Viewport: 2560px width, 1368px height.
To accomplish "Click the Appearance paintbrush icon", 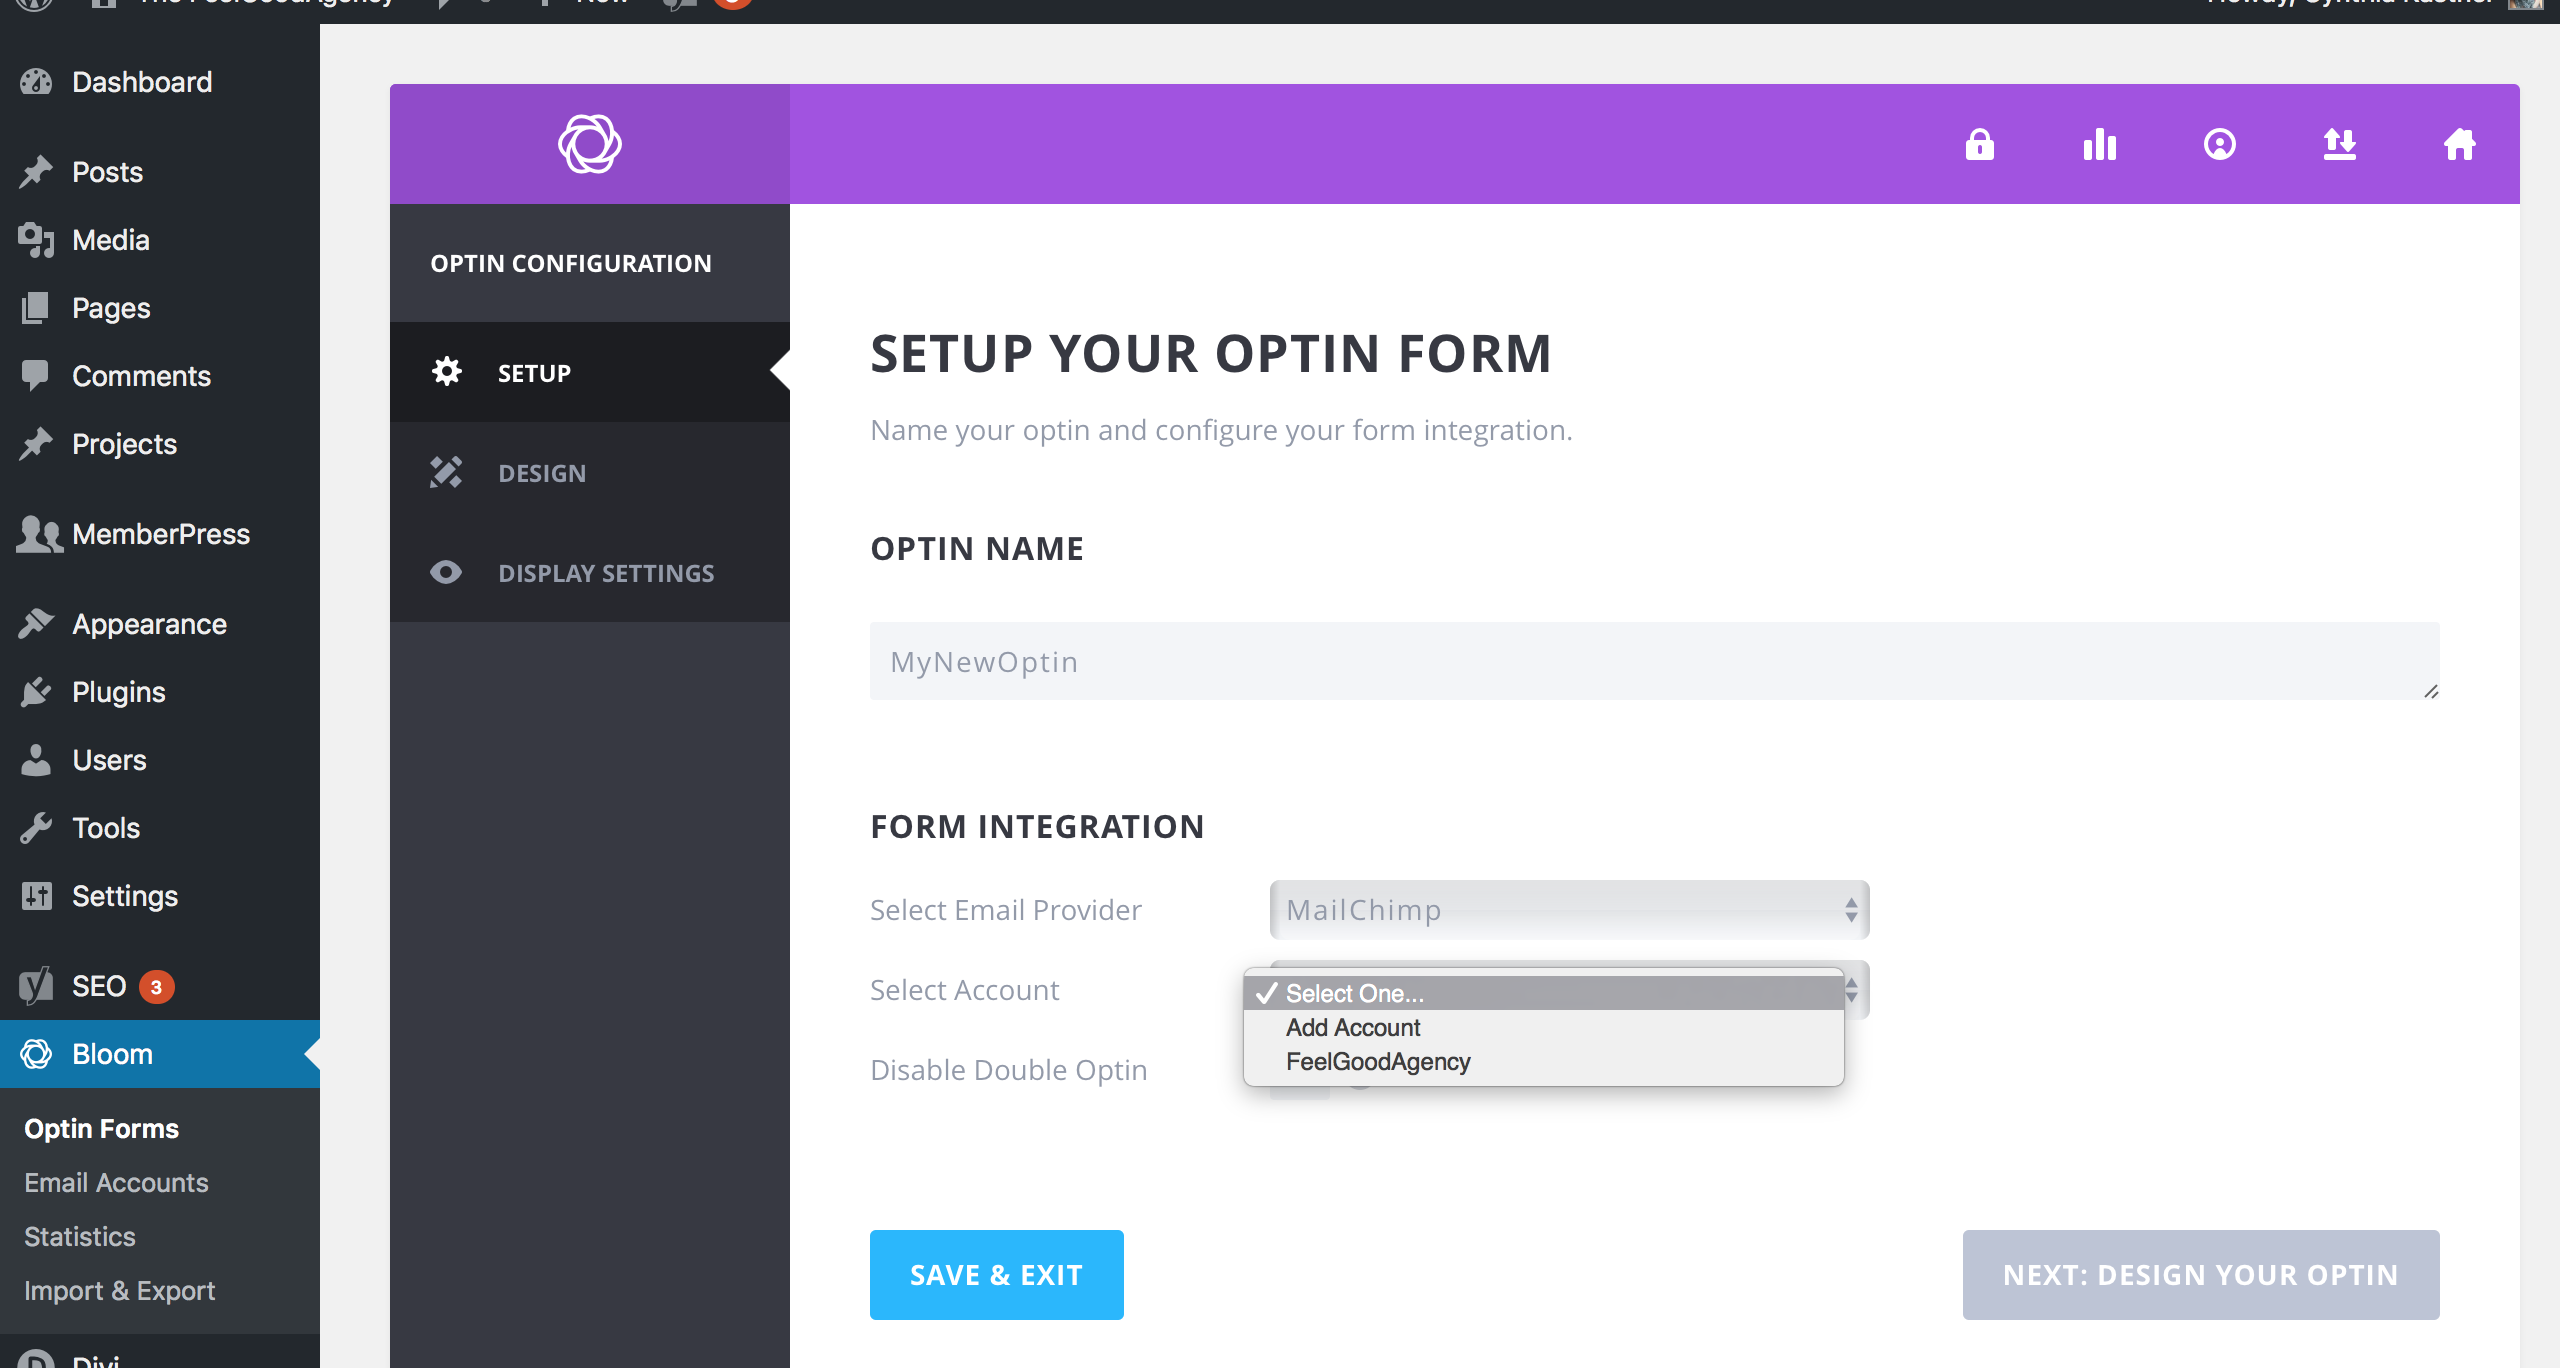I will tap(36, 624).
